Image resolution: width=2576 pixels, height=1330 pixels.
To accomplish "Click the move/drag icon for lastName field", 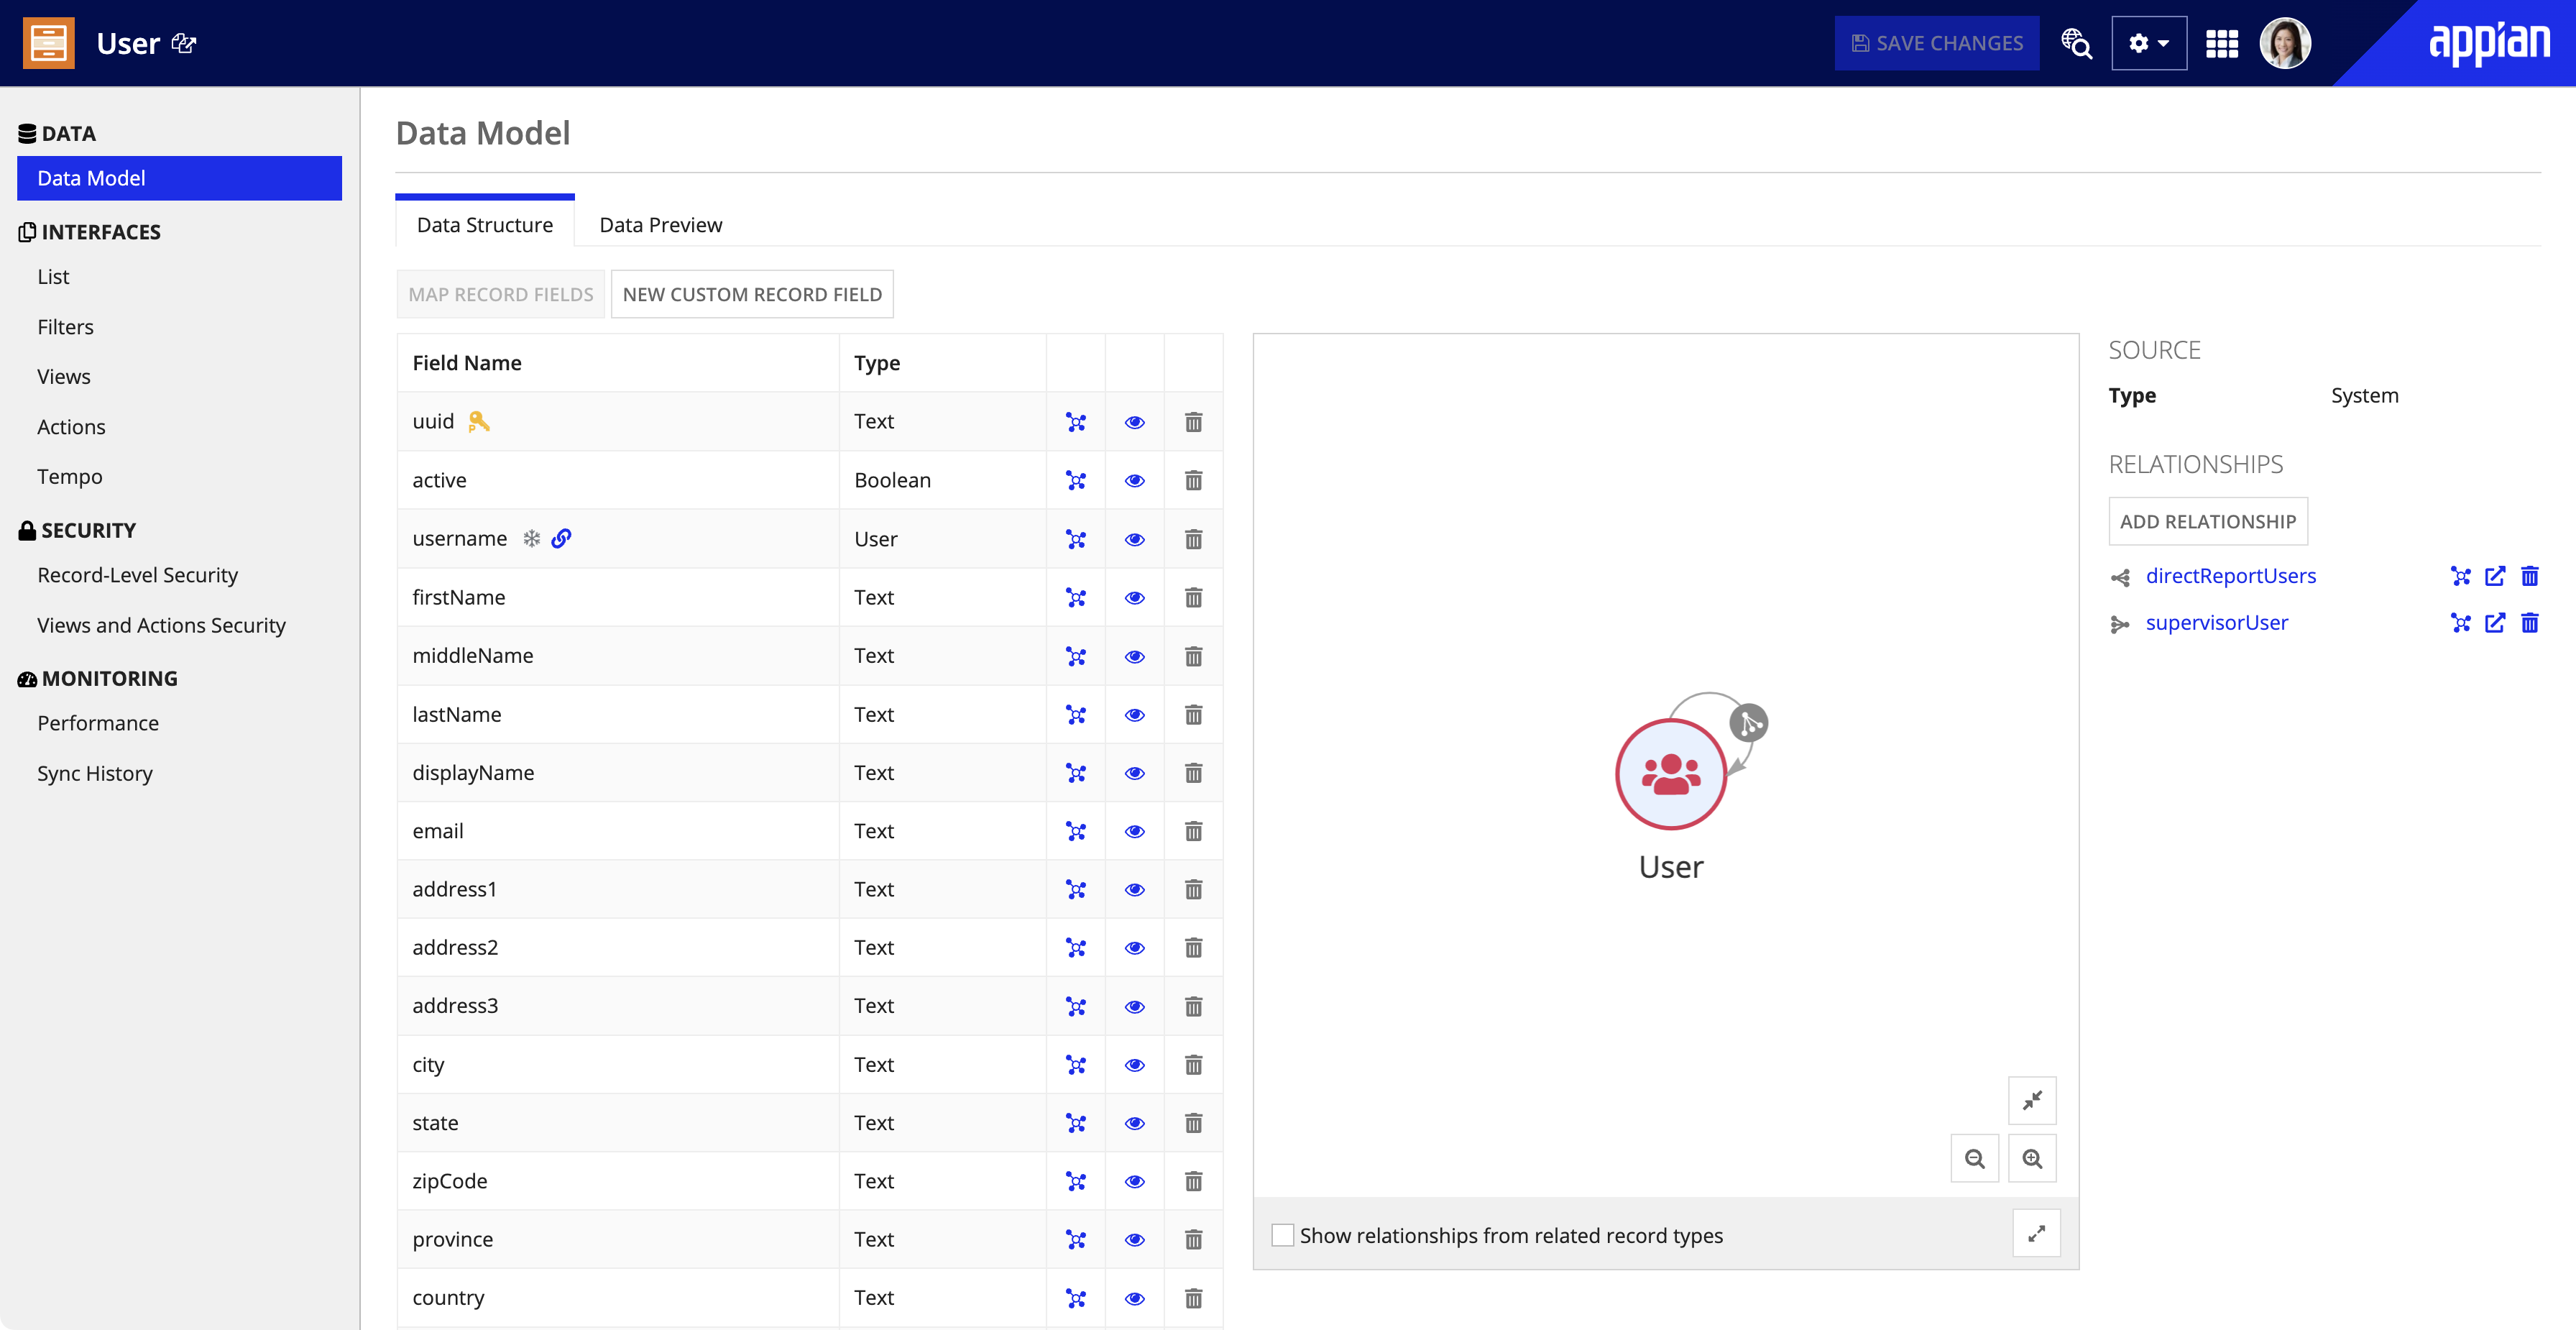I will (x=1075, y=712).
